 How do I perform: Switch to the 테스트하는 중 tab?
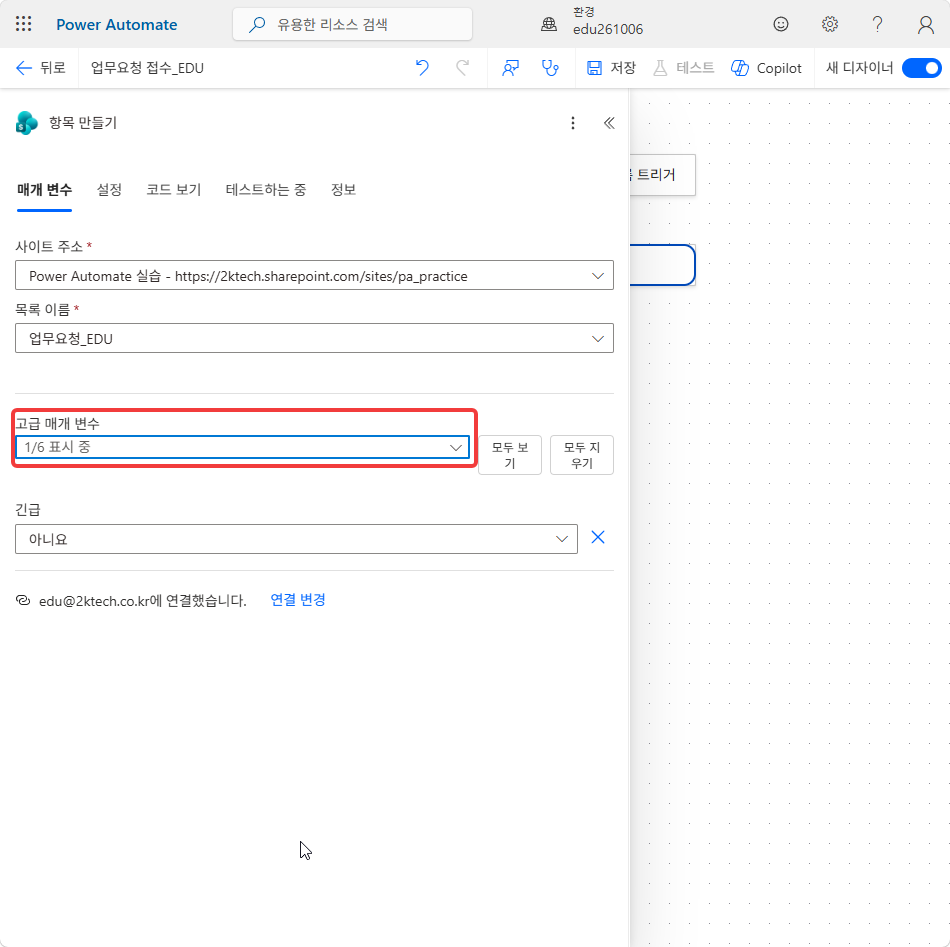coord(265,190)
